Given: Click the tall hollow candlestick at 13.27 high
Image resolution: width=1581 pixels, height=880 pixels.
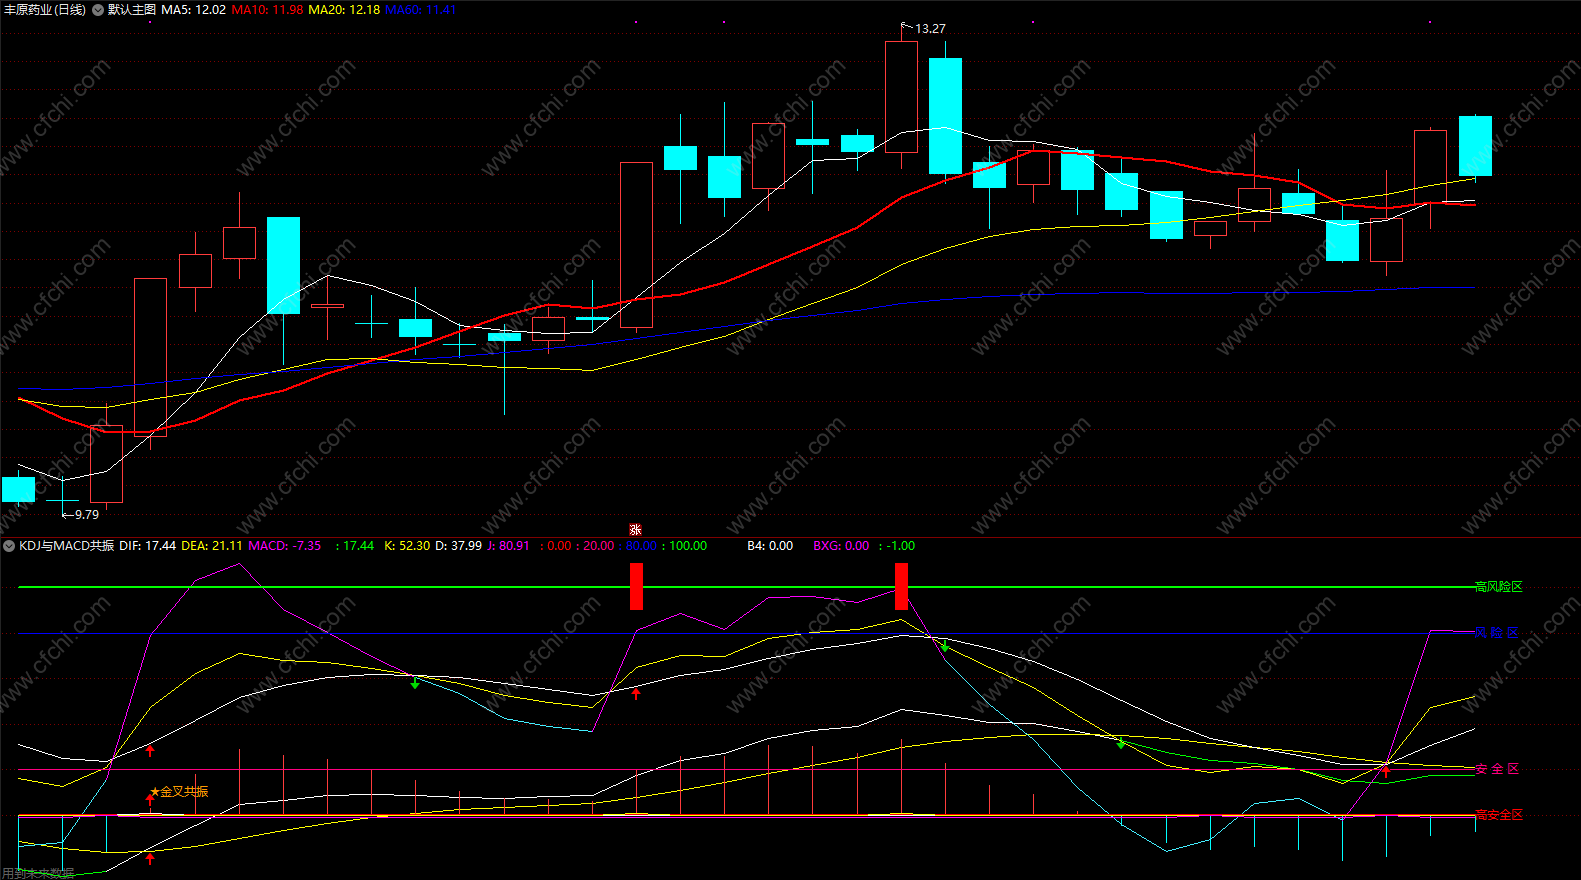Looking at the screenshot, I should pos(901,97).
